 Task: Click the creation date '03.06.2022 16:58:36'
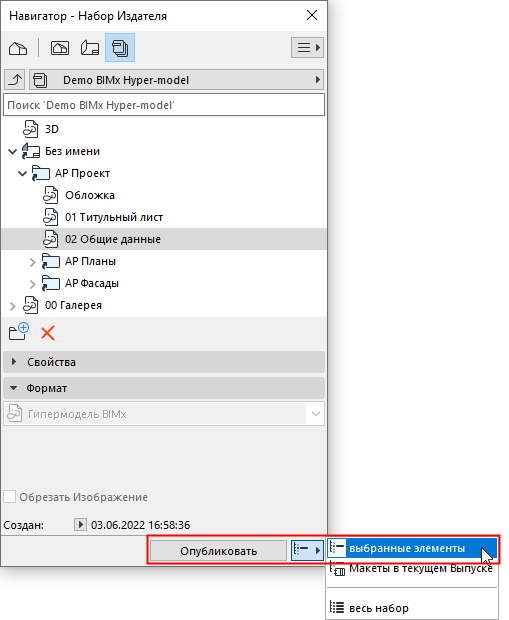click(140, 525)
